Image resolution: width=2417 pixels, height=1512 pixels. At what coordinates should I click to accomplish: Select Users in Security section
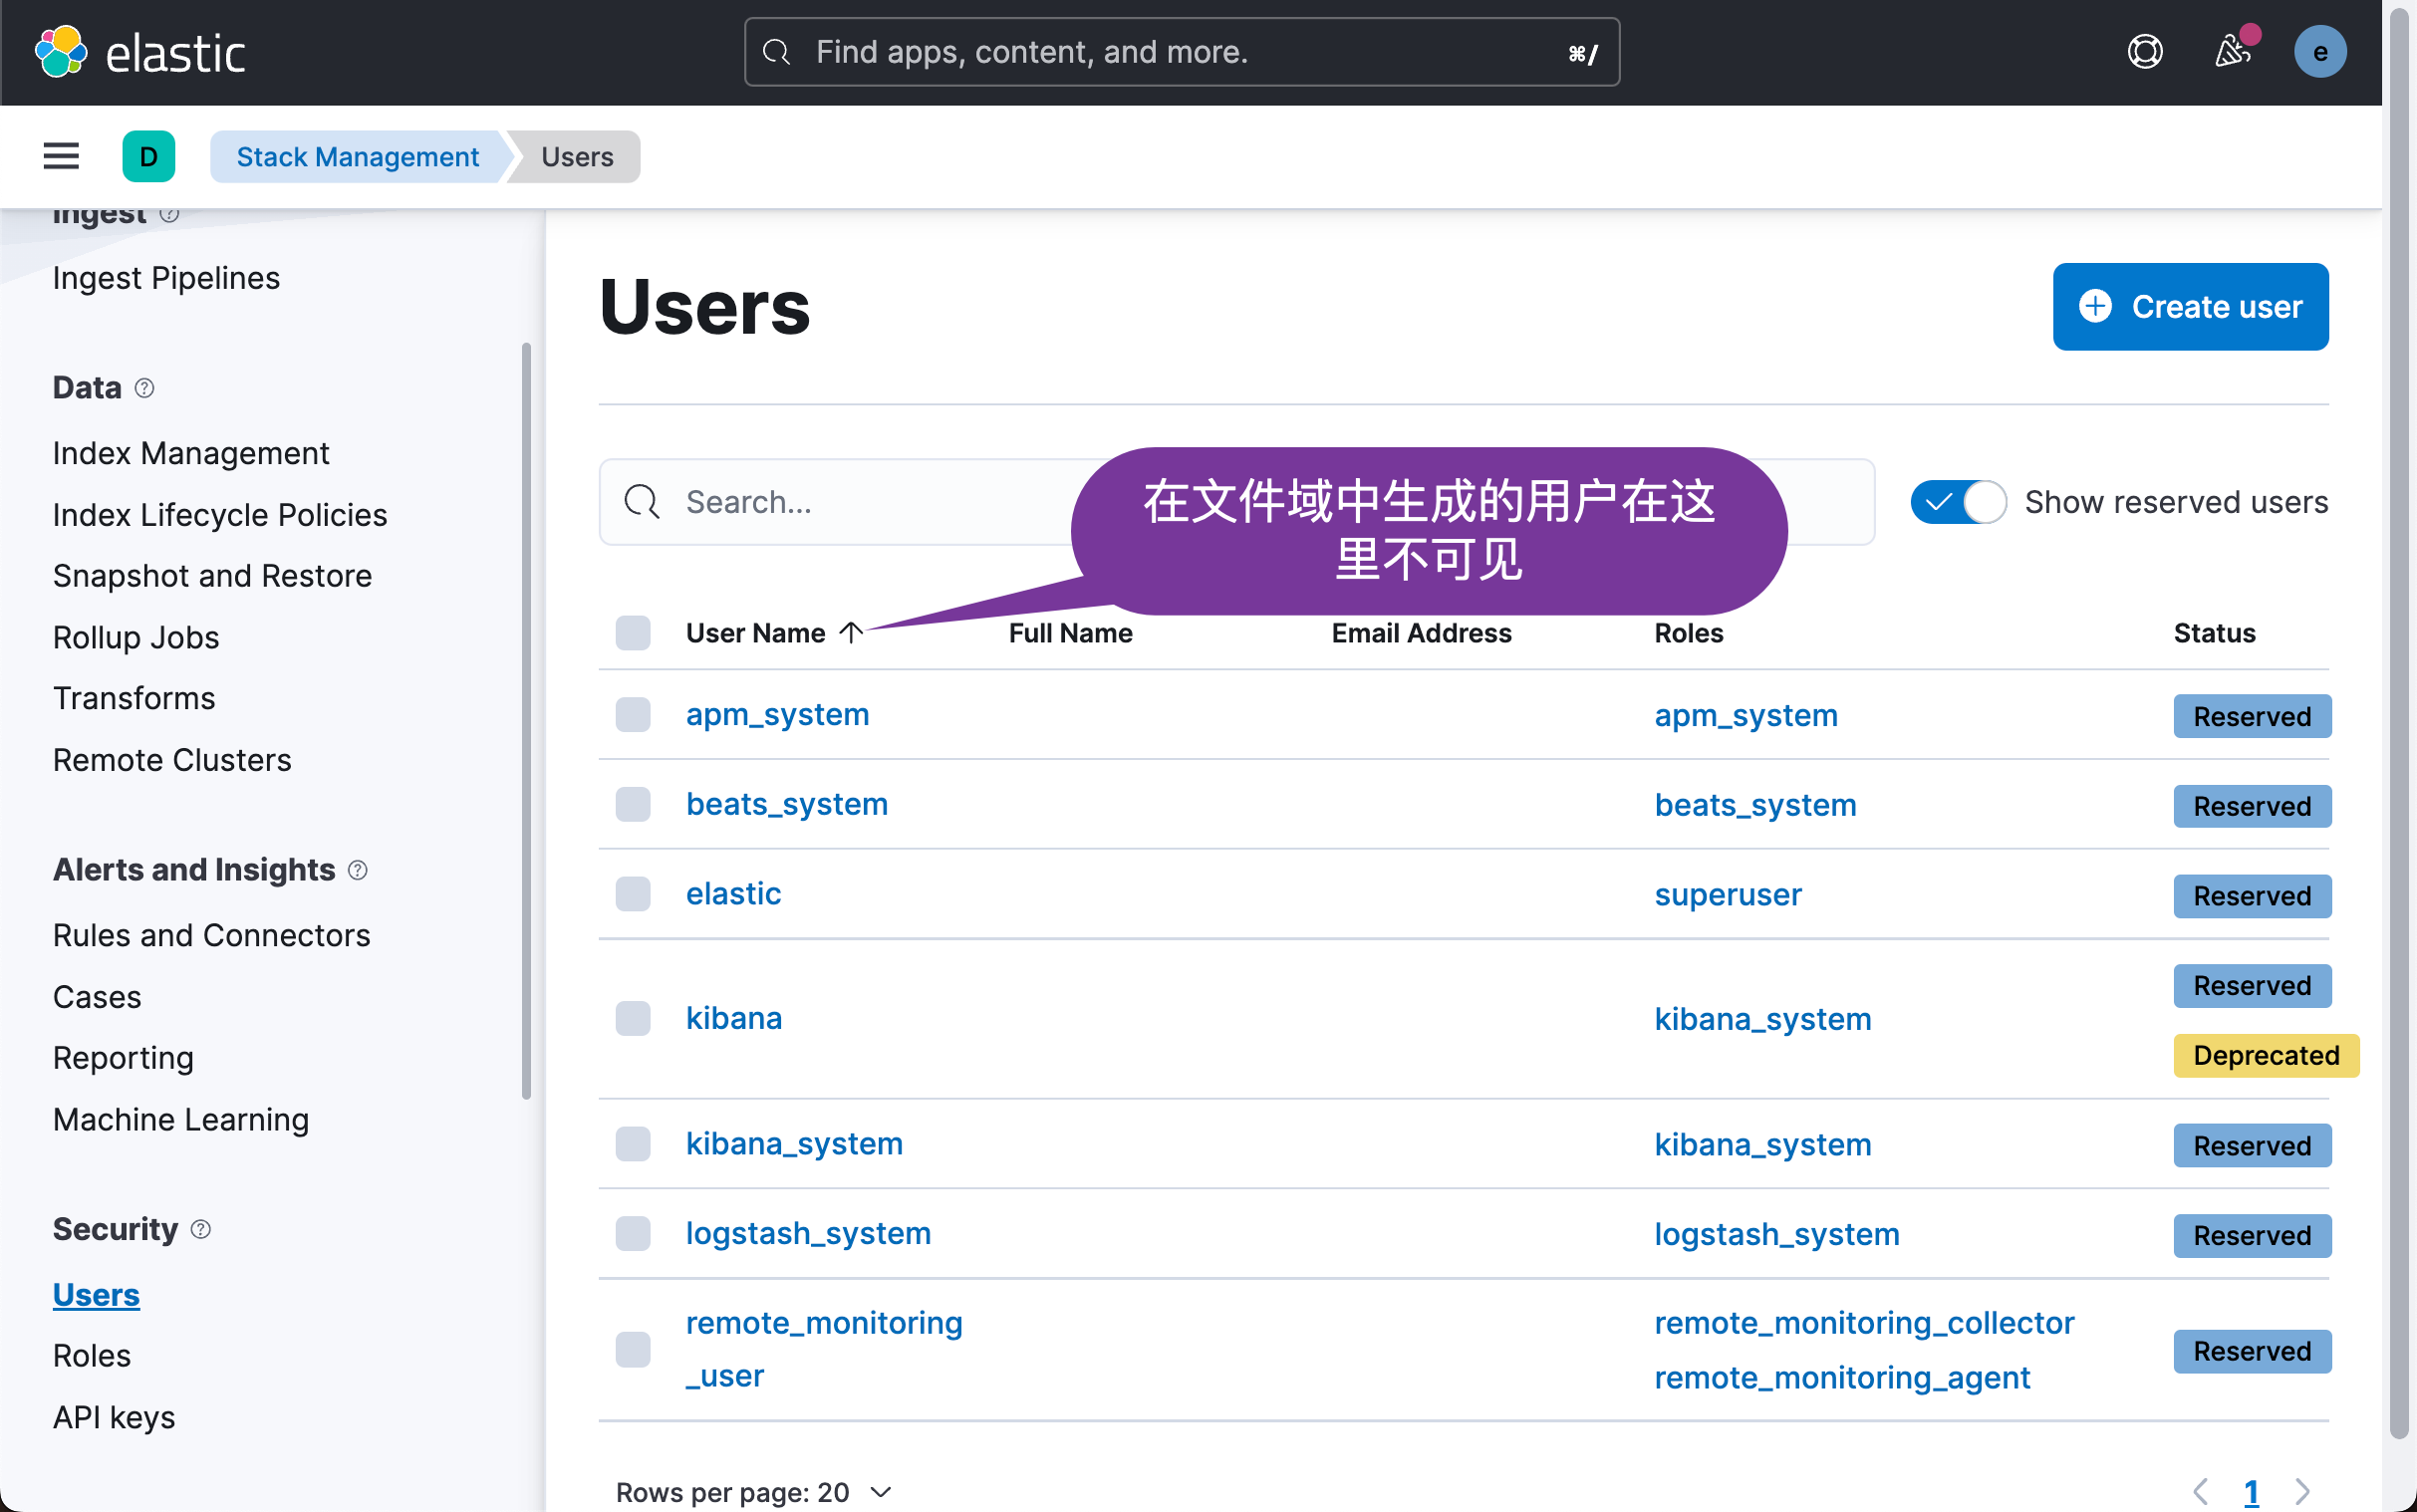click(x=96, y=1295)
